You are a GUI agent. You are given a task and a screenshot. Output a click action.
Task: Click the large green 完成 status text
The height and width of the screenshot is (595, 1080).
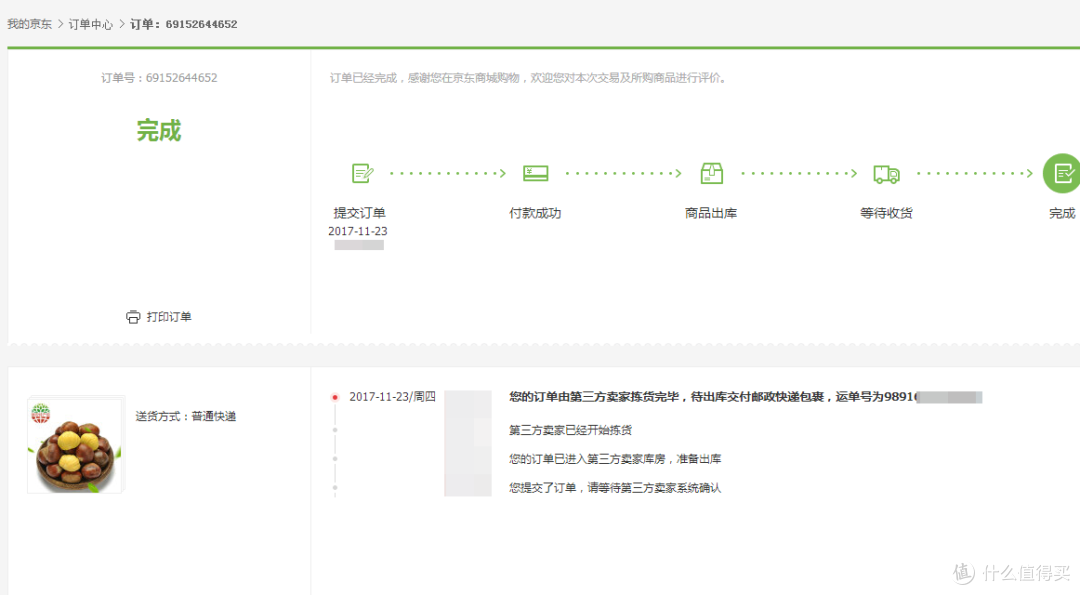pos(158,130)
